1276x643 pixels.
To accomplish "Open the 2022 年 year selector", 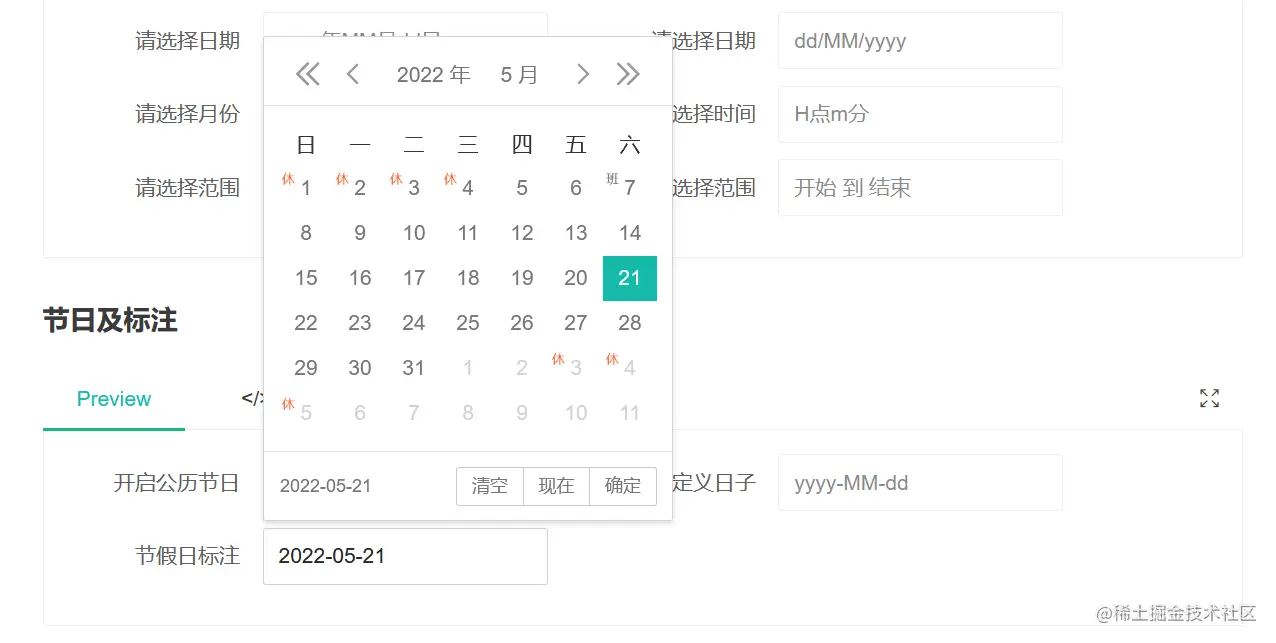I will tap(433, 74).
